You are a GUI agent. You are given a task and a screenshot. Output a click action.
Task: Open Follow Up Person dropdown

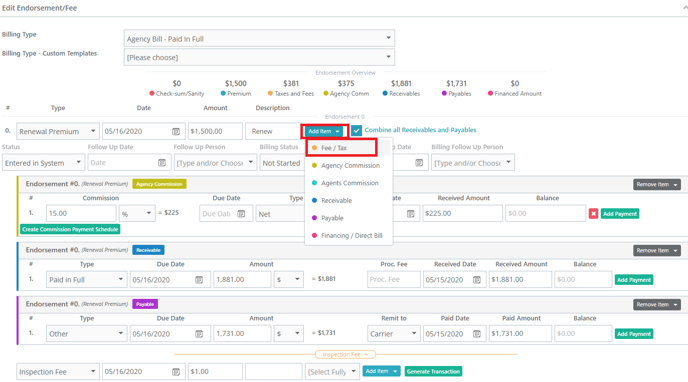coord(215,163)
